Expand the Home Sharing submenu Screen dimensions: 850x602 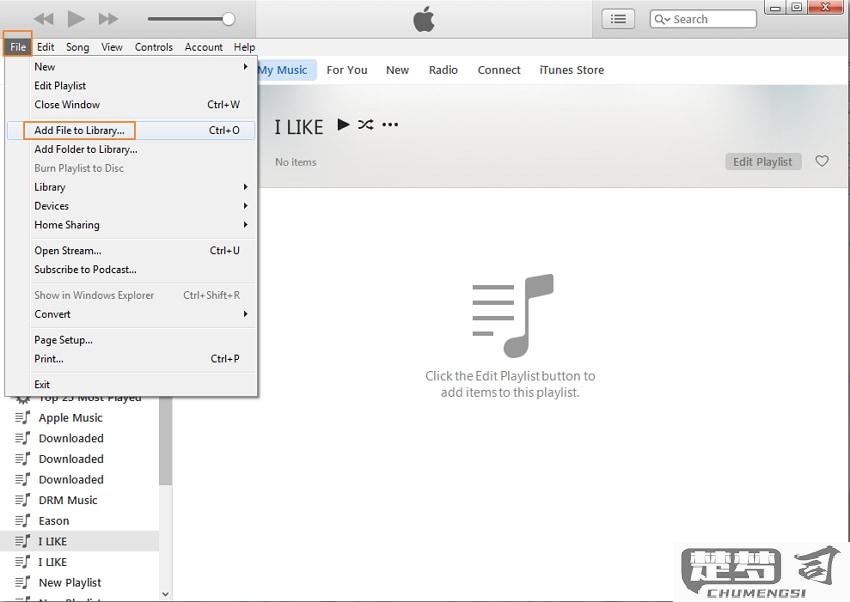click(131, 225)
